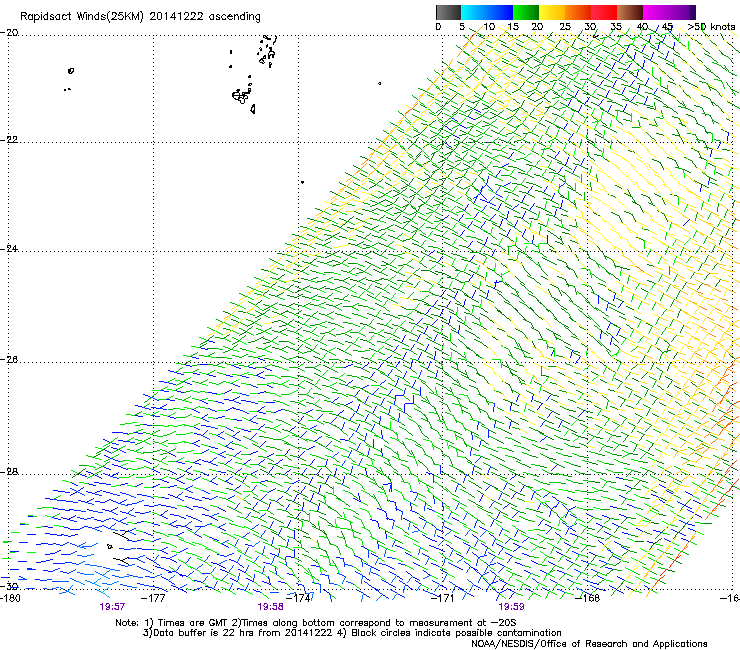740x650 pixels.
Task: Select the magenta 40-45 knots legend color
Action: [656, 12]
